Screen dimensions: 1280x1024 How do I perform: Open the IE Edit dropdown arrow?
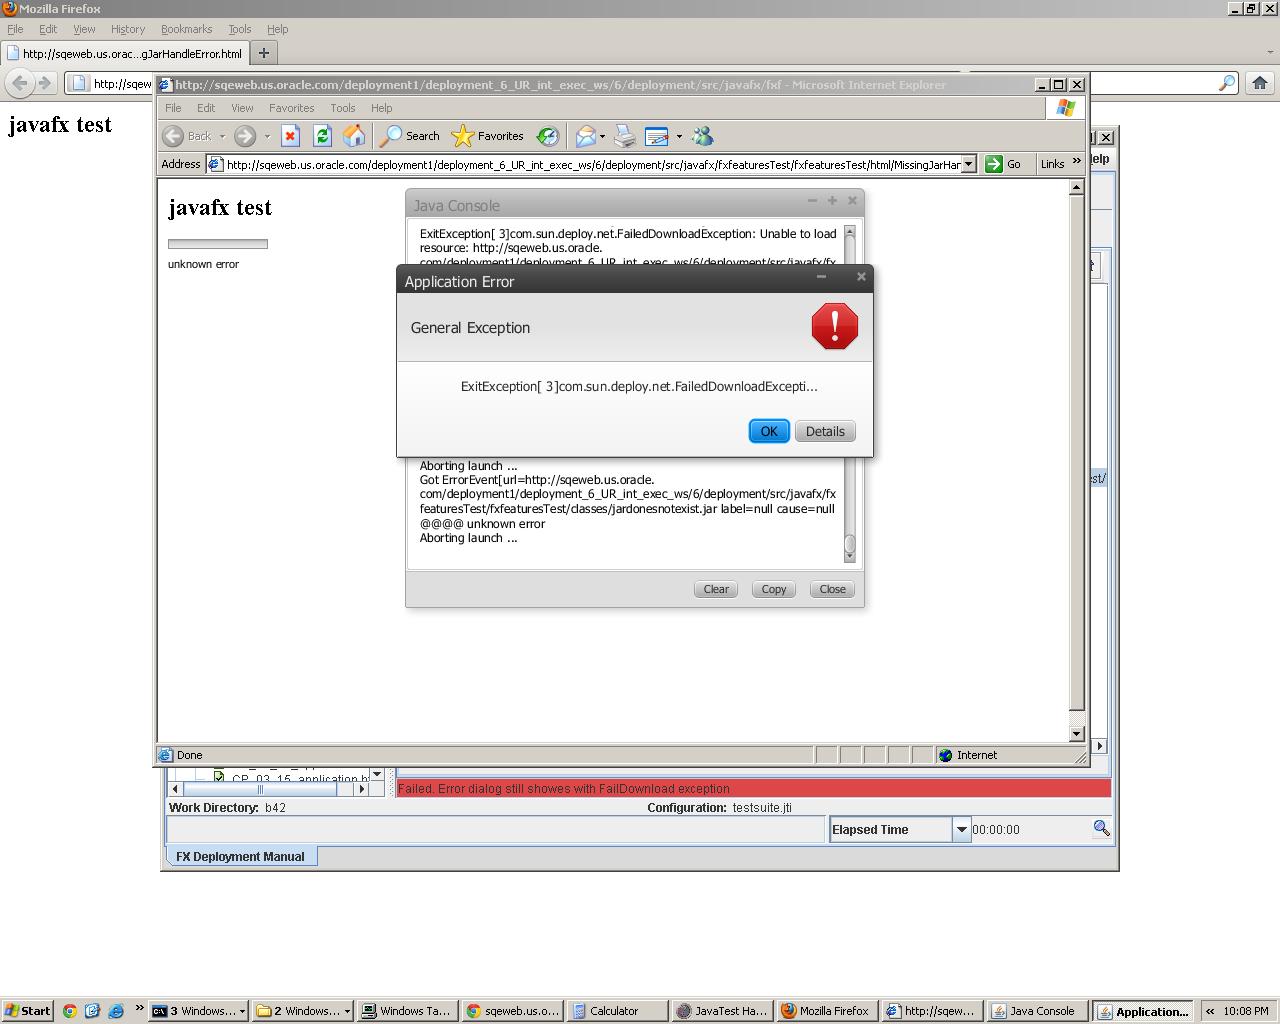point(679,136)
